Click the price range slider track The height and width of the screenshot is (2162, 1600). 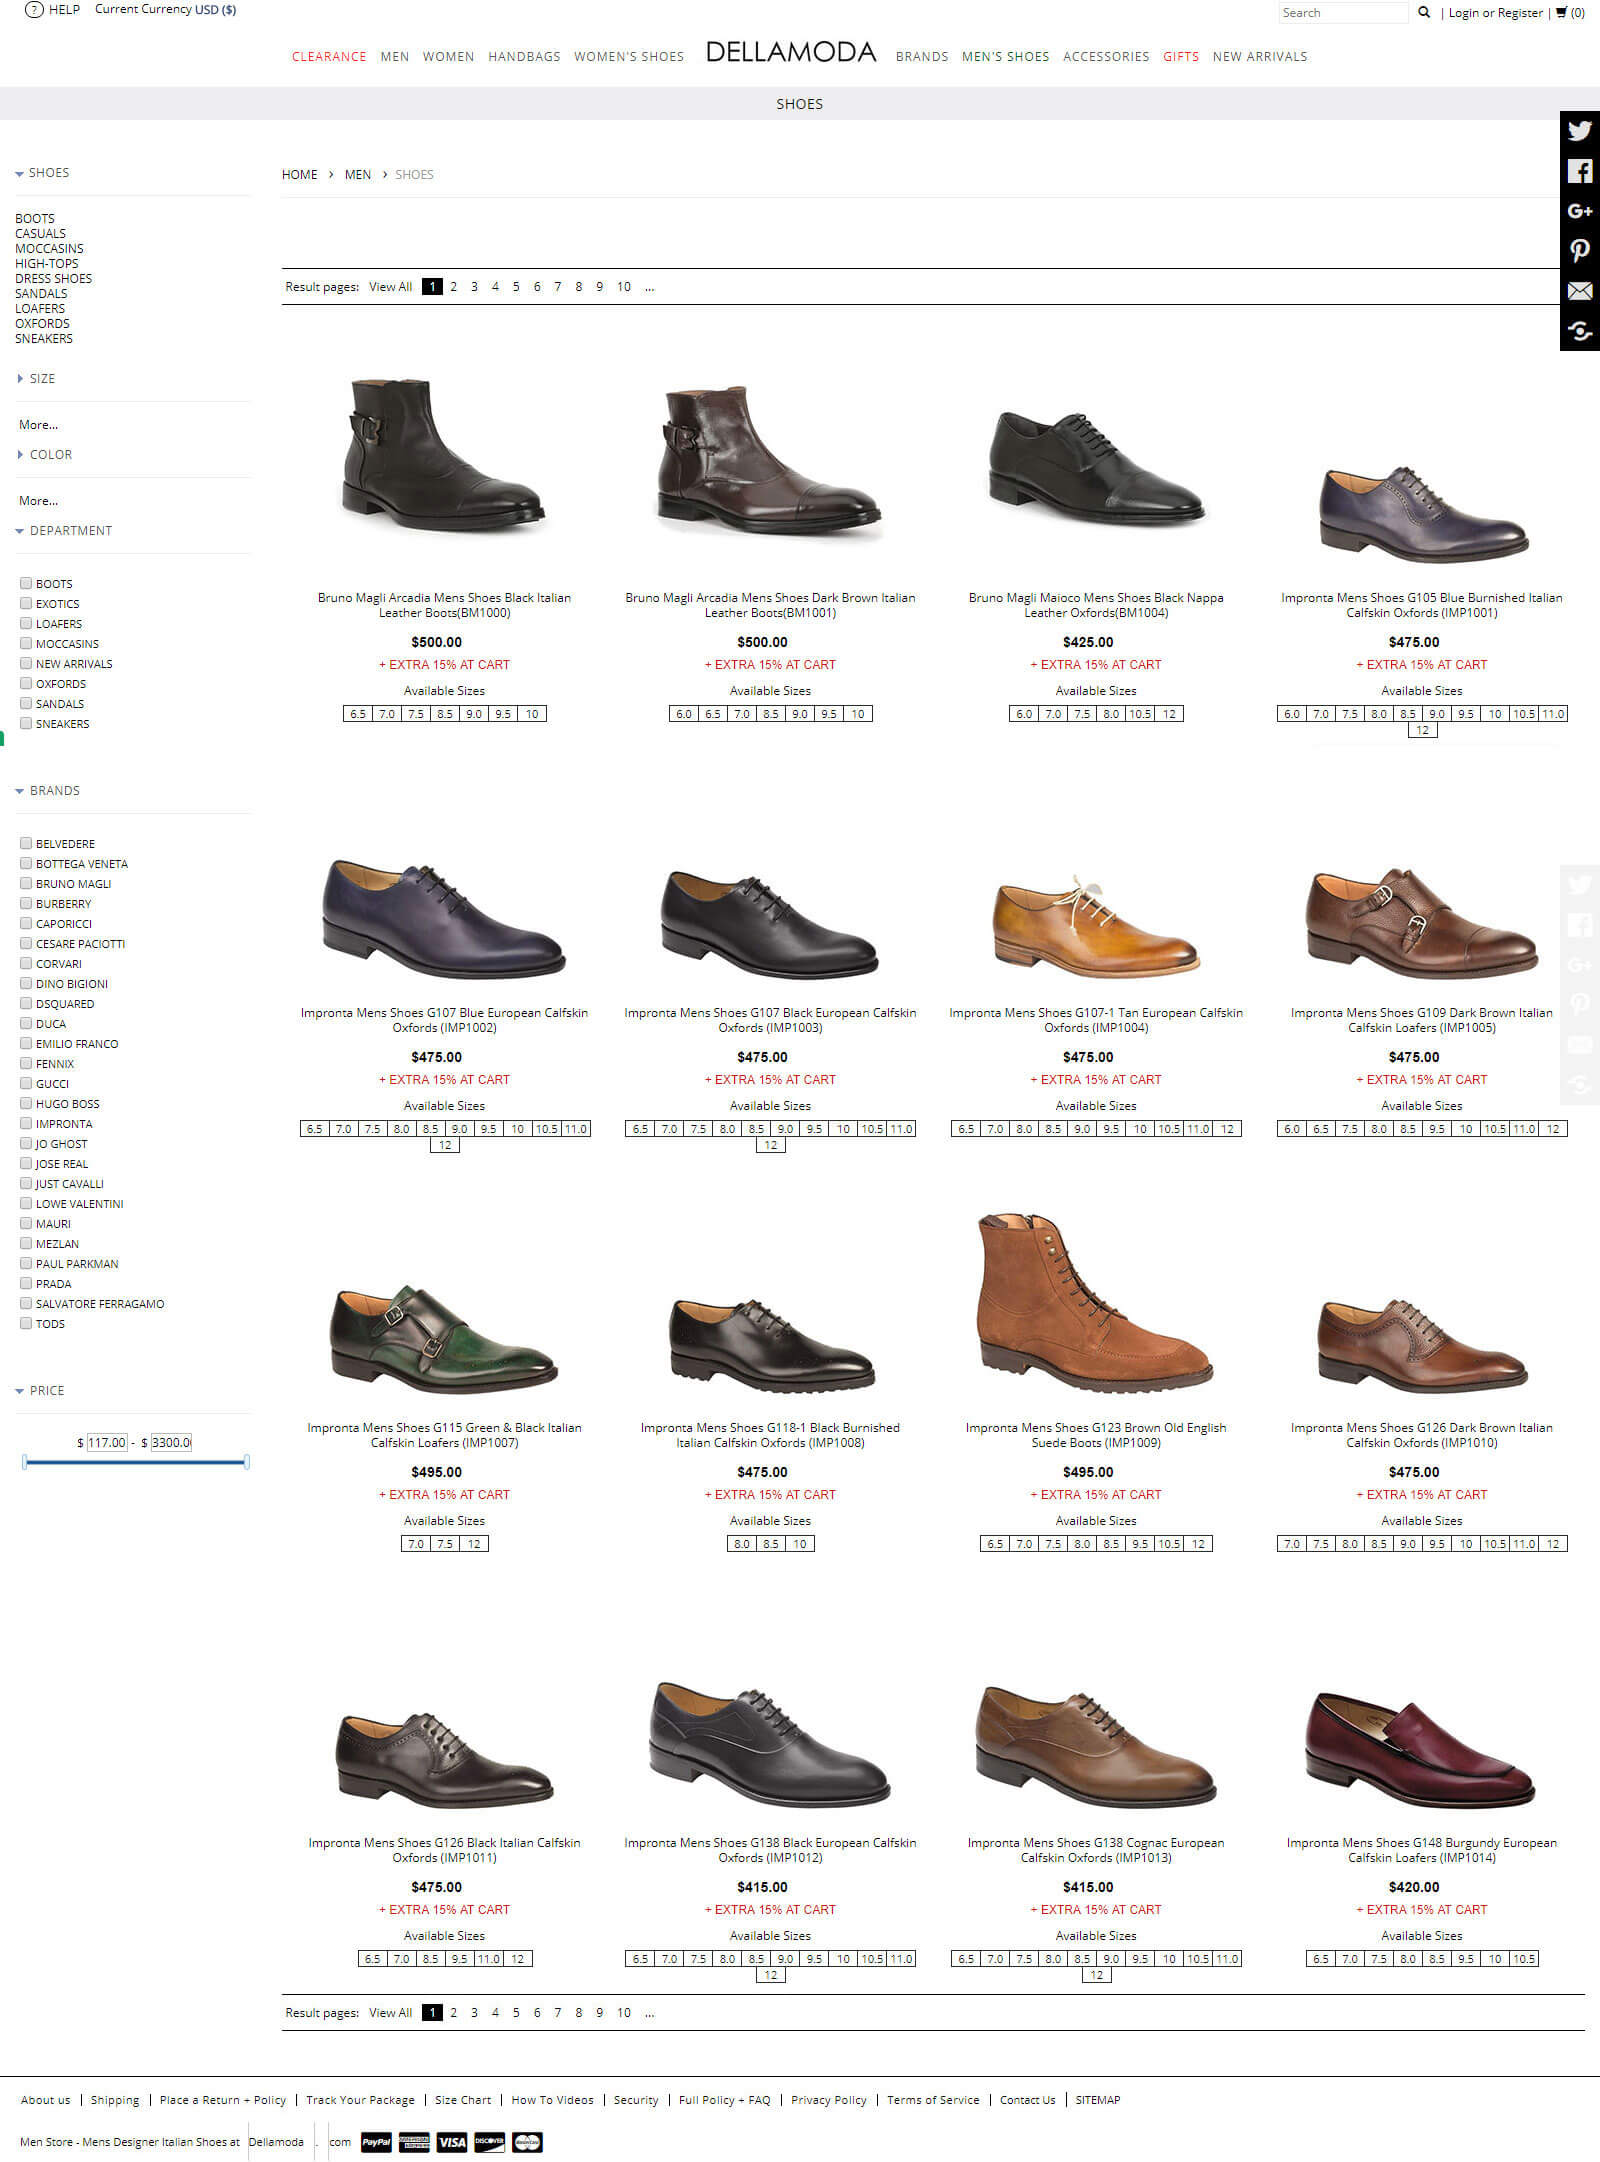pyautogui.click(x=135, y=1462)
